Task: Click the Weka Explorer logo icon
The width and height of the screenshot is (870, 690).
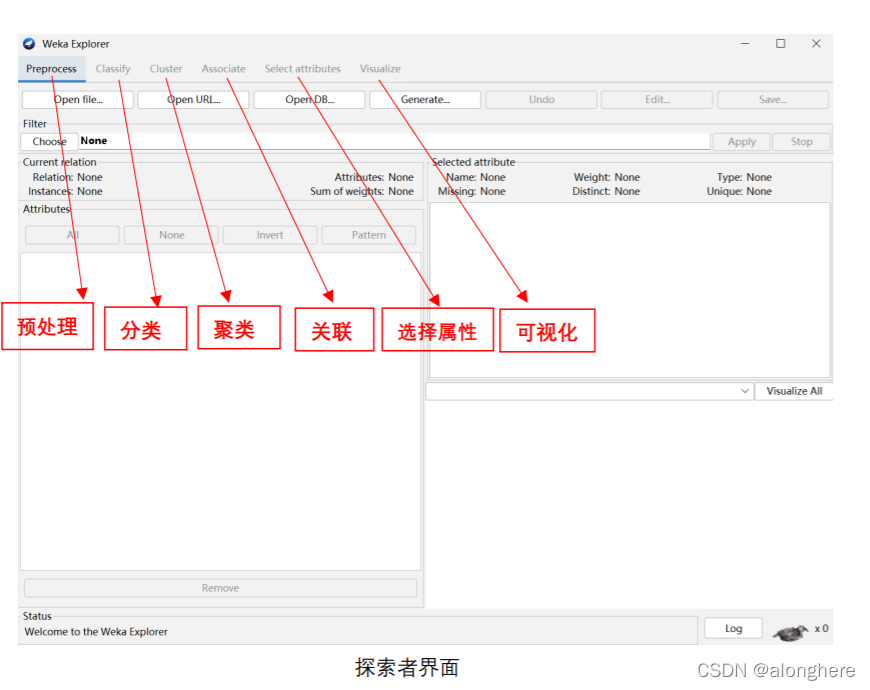Action: [29, 44]
